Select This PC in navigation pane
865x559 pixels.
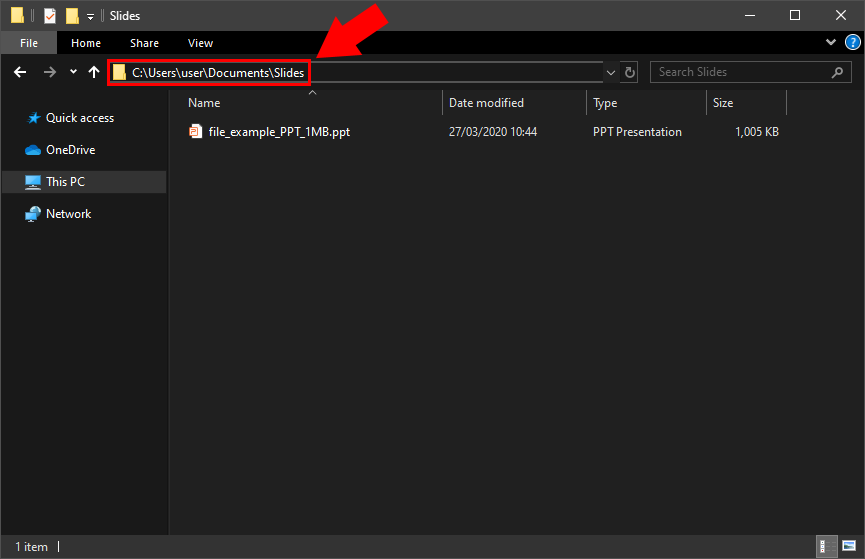coord(84,182)
